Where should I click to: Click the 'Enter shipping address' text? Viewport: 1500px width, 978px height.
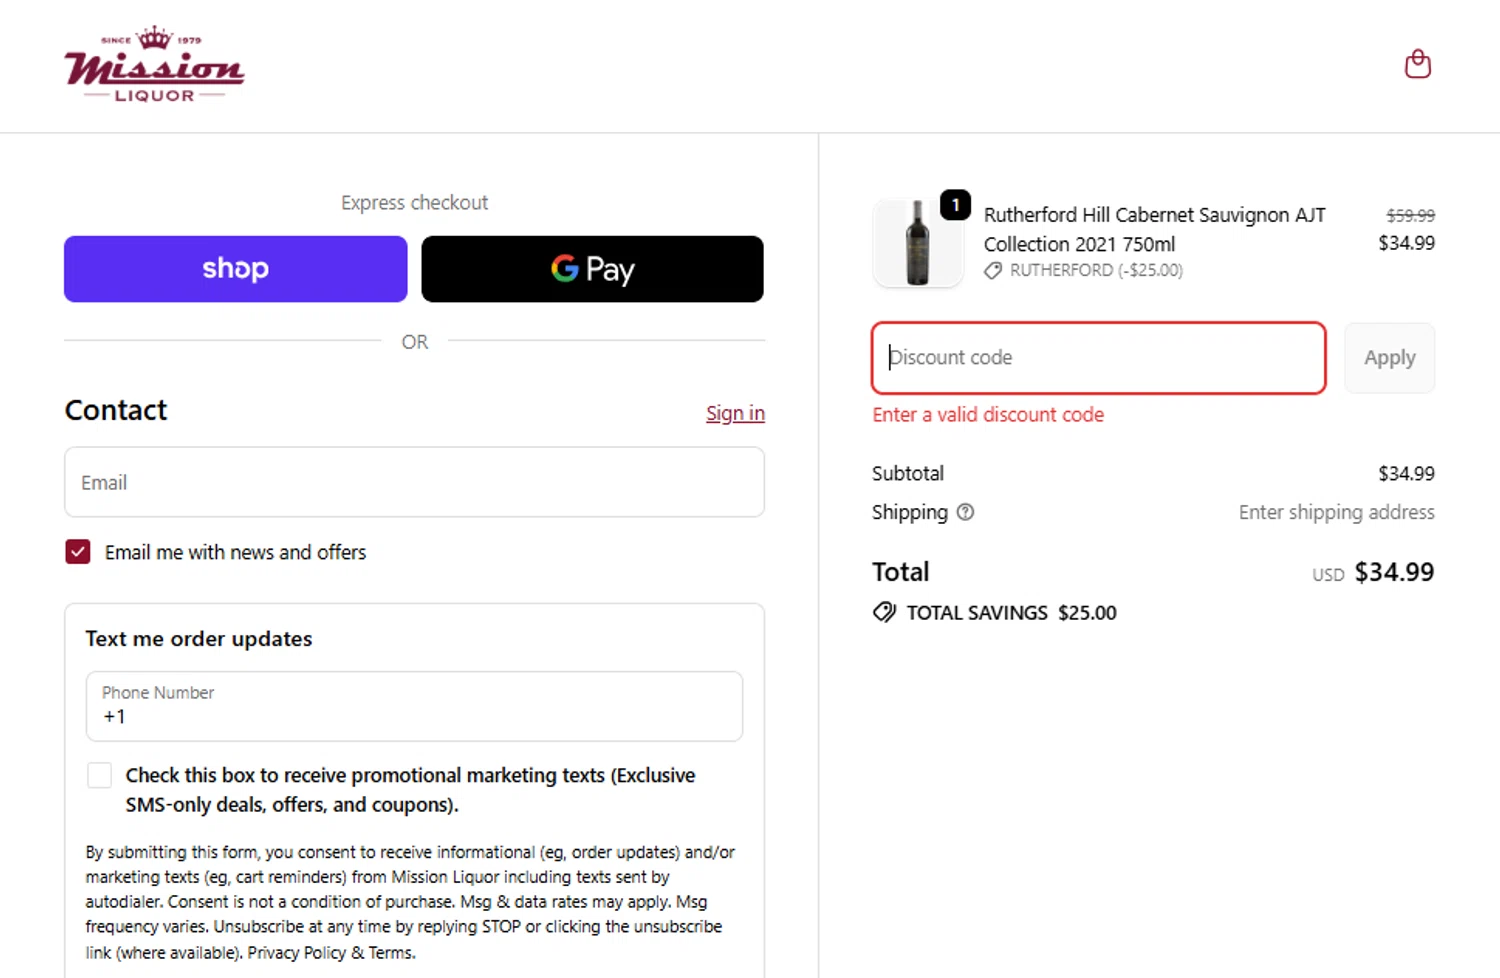1336,512
